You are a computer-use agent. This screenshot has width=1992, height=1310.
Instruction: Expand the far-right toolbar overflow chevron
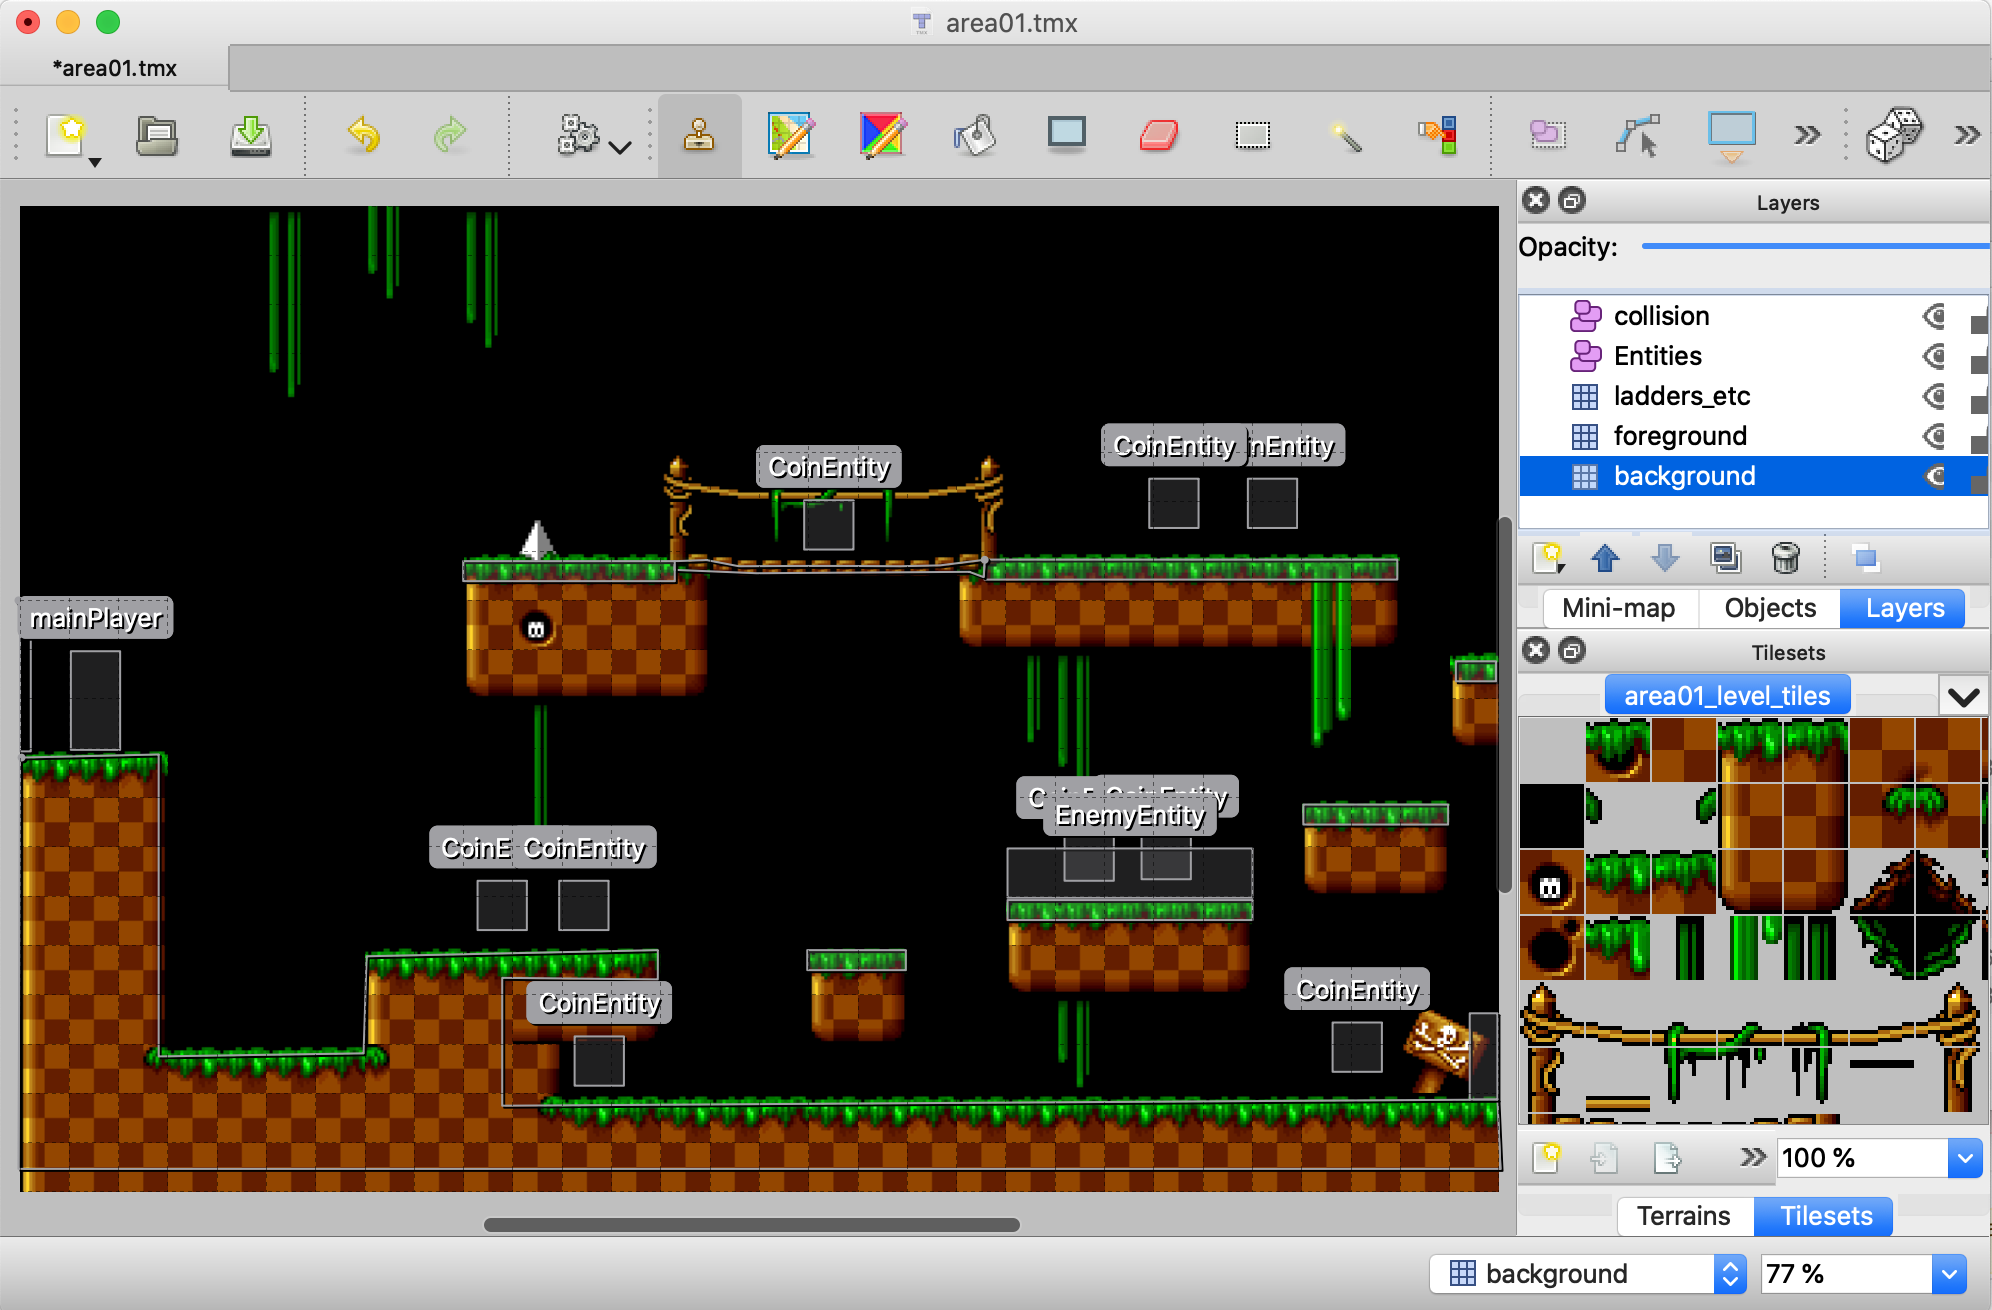(1967, 135)
